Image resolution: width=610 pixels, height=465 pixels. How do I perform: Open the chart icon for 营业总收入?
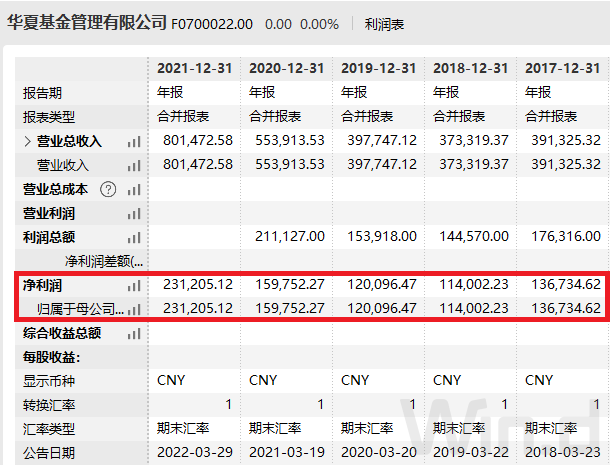coord(133,141)
